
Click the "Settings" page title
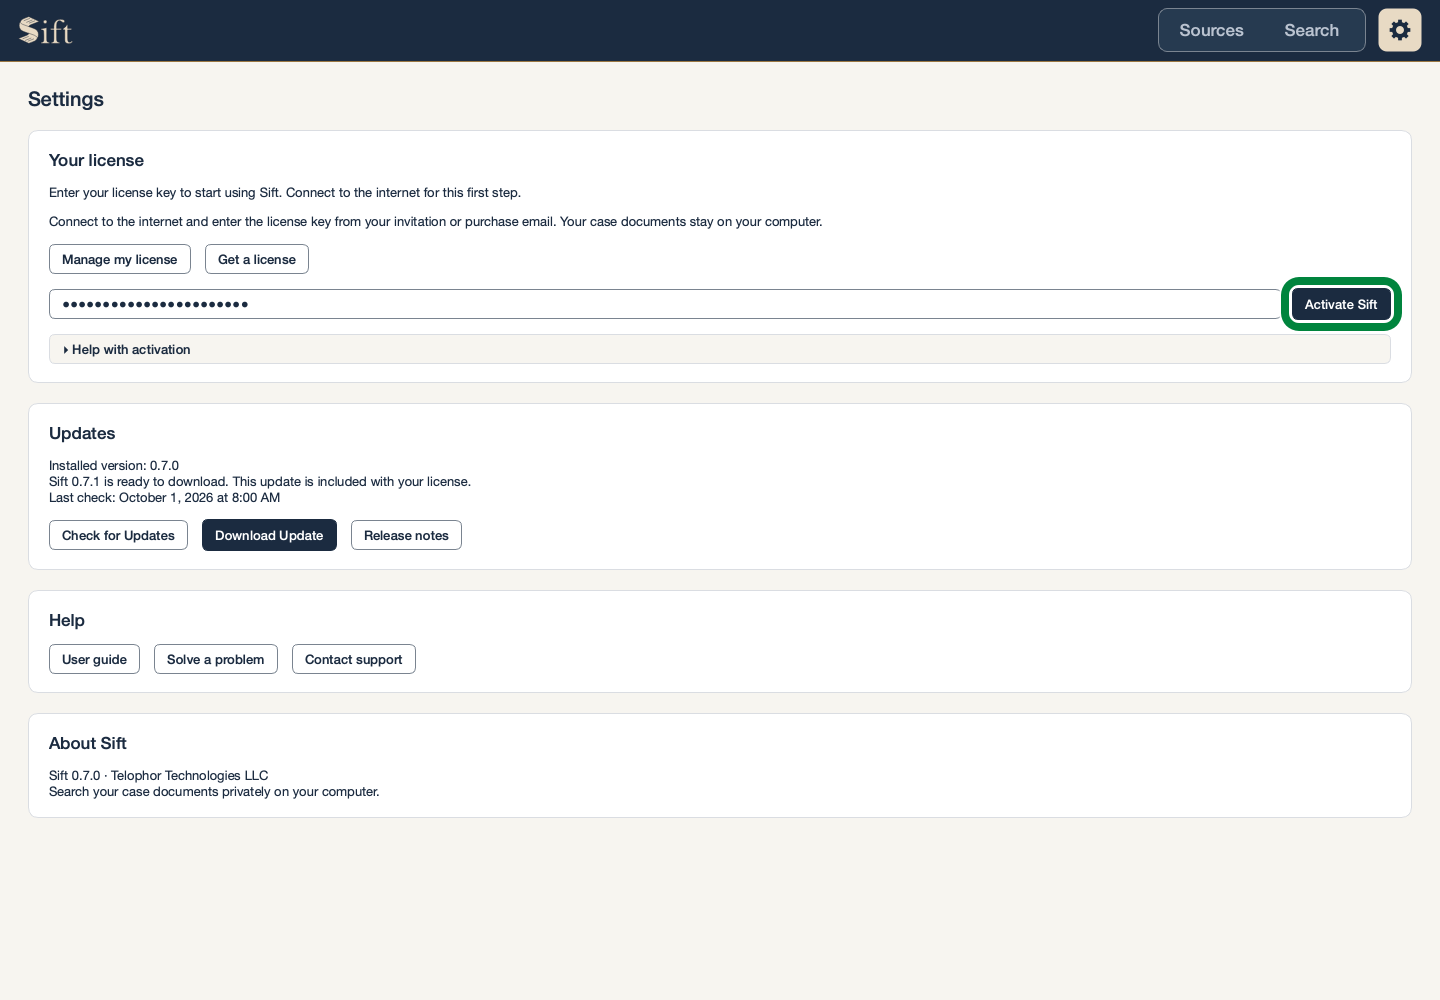(x=66, y=99)
